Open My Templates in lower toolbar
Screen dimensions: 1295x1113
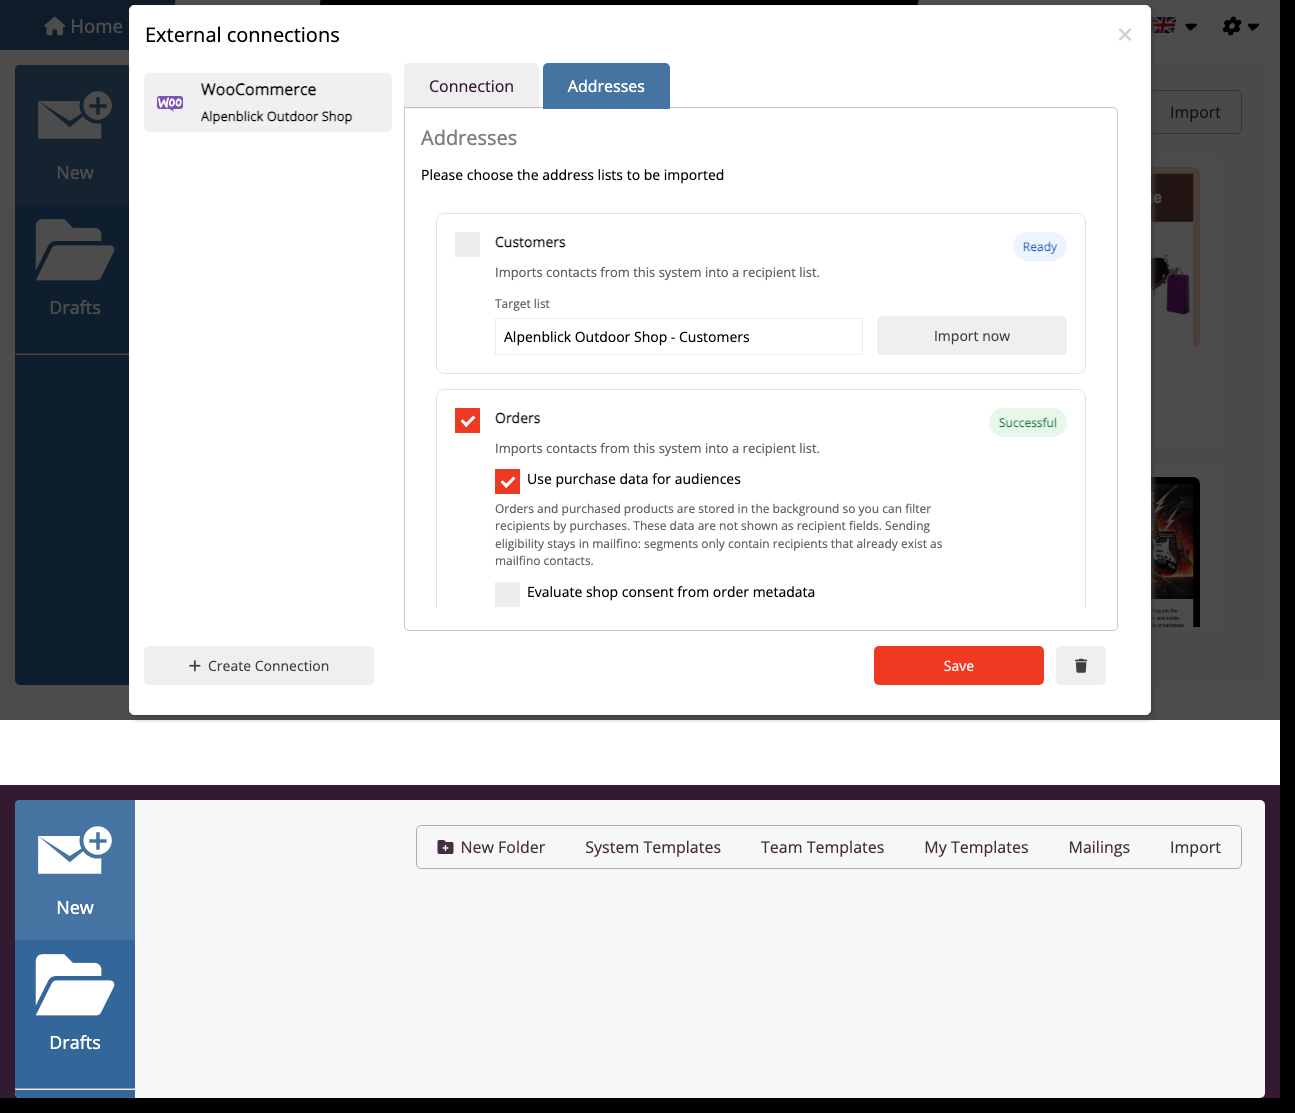[x=976, y=847]
